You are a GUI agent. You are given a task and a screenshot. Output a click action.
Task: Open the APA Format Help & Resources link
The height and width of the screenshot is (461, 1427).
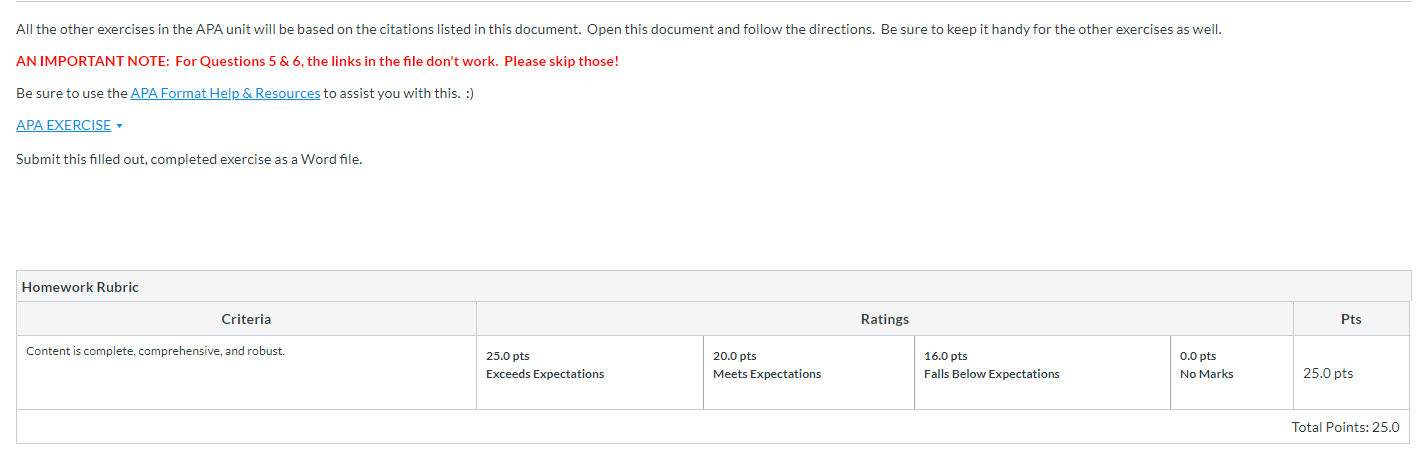point(225,93)
